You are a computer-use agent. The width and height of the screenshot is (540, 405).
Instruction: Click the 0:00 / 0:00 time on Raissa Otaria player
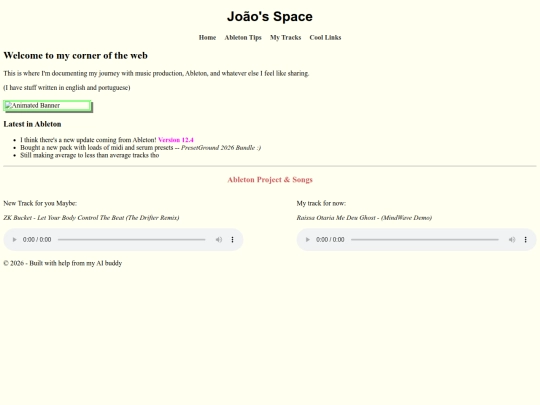tap(330, 240)
